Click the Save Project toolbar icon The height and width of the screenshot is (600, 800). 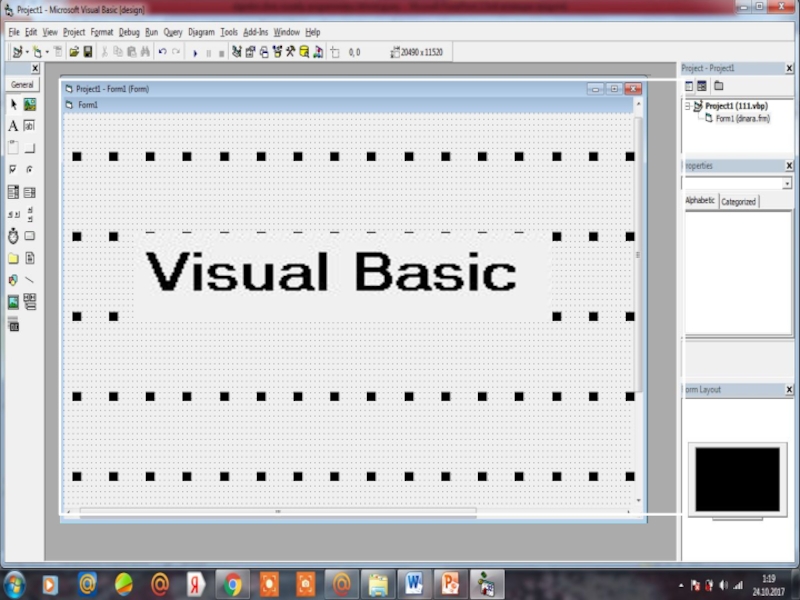tap(88, 52)
